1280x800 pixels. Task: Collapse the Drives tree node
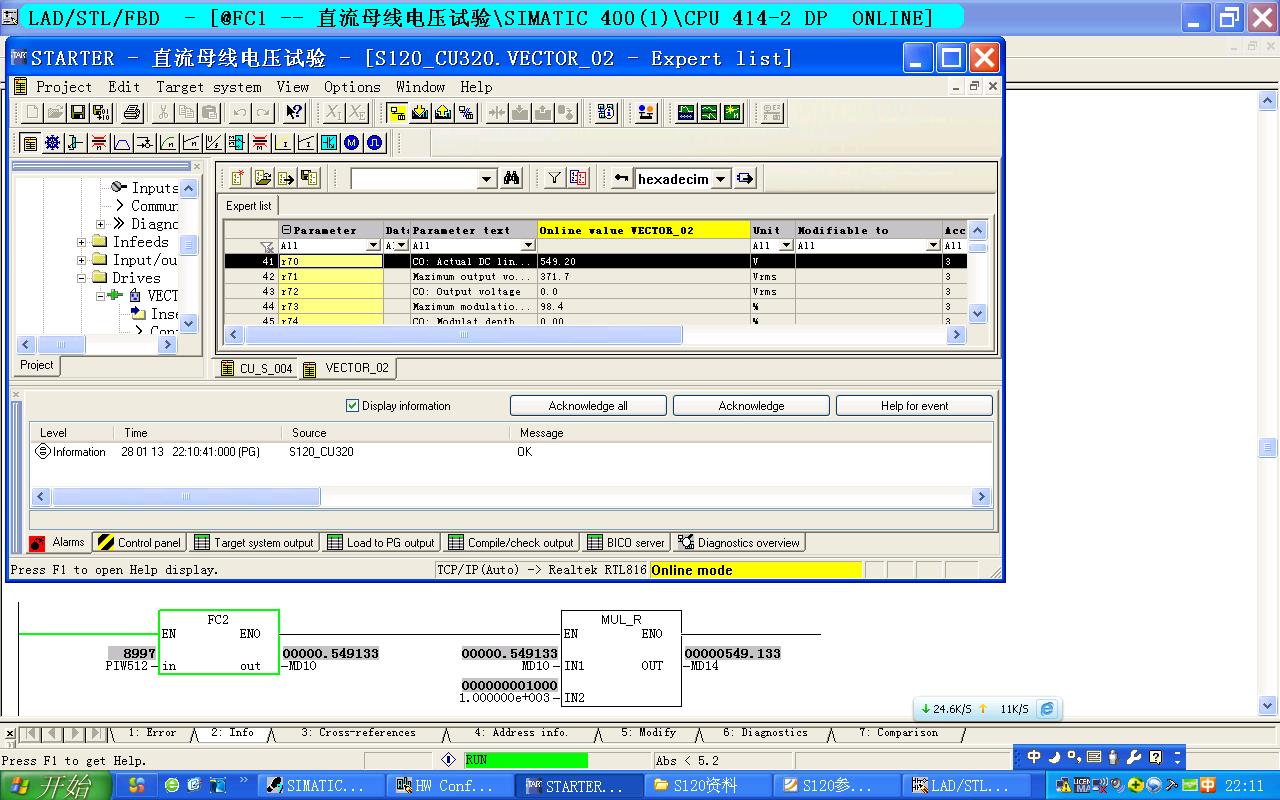click(81, 278)
